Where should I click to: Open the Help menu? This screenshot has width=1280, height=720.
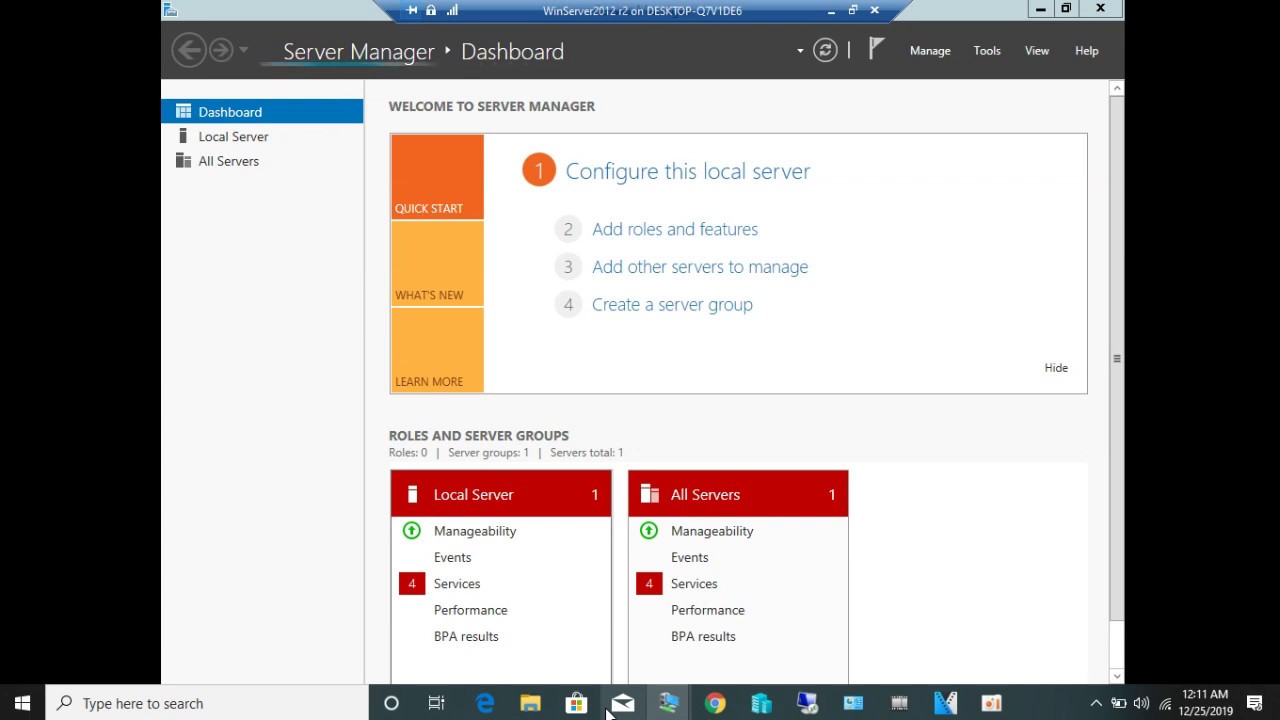[1087, 51]
